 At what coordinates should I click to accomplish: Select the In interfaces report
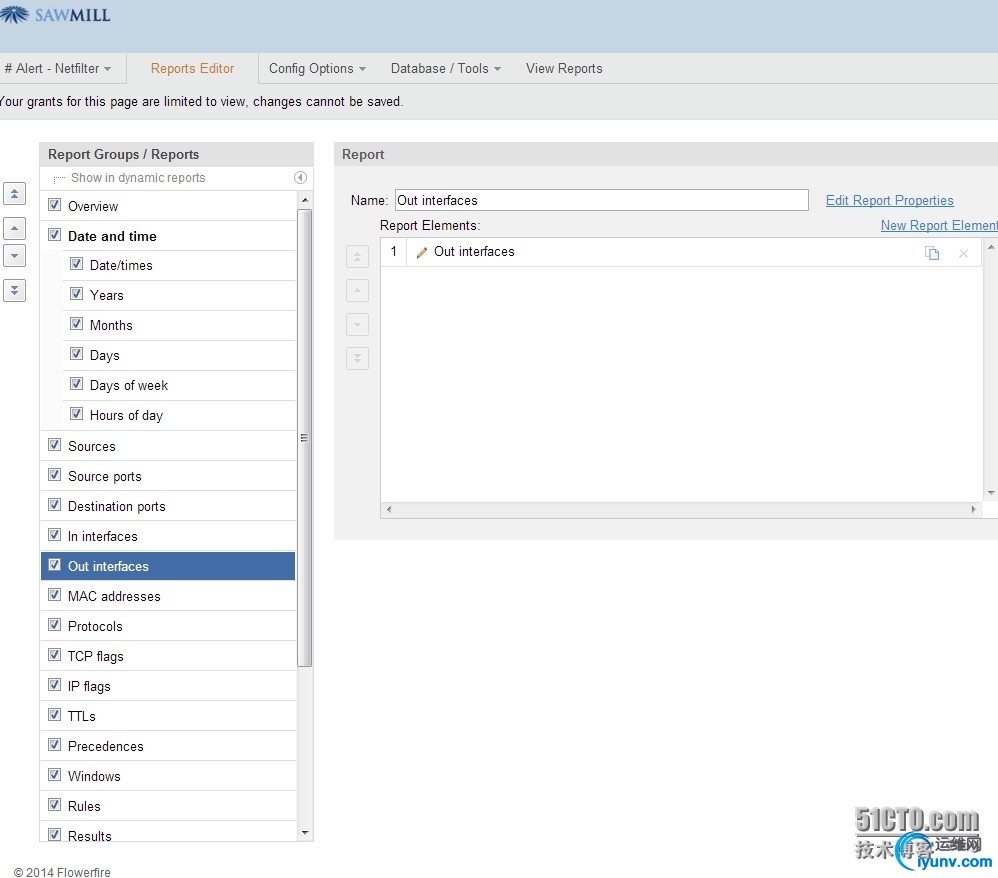click(168, 536)
